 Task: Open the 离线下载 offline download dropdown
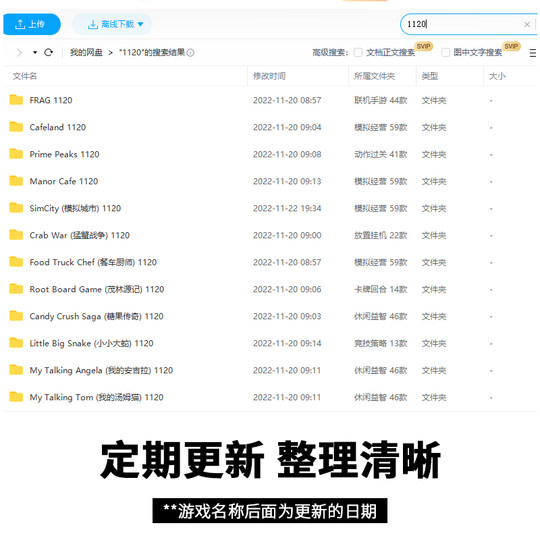(112, 24)
